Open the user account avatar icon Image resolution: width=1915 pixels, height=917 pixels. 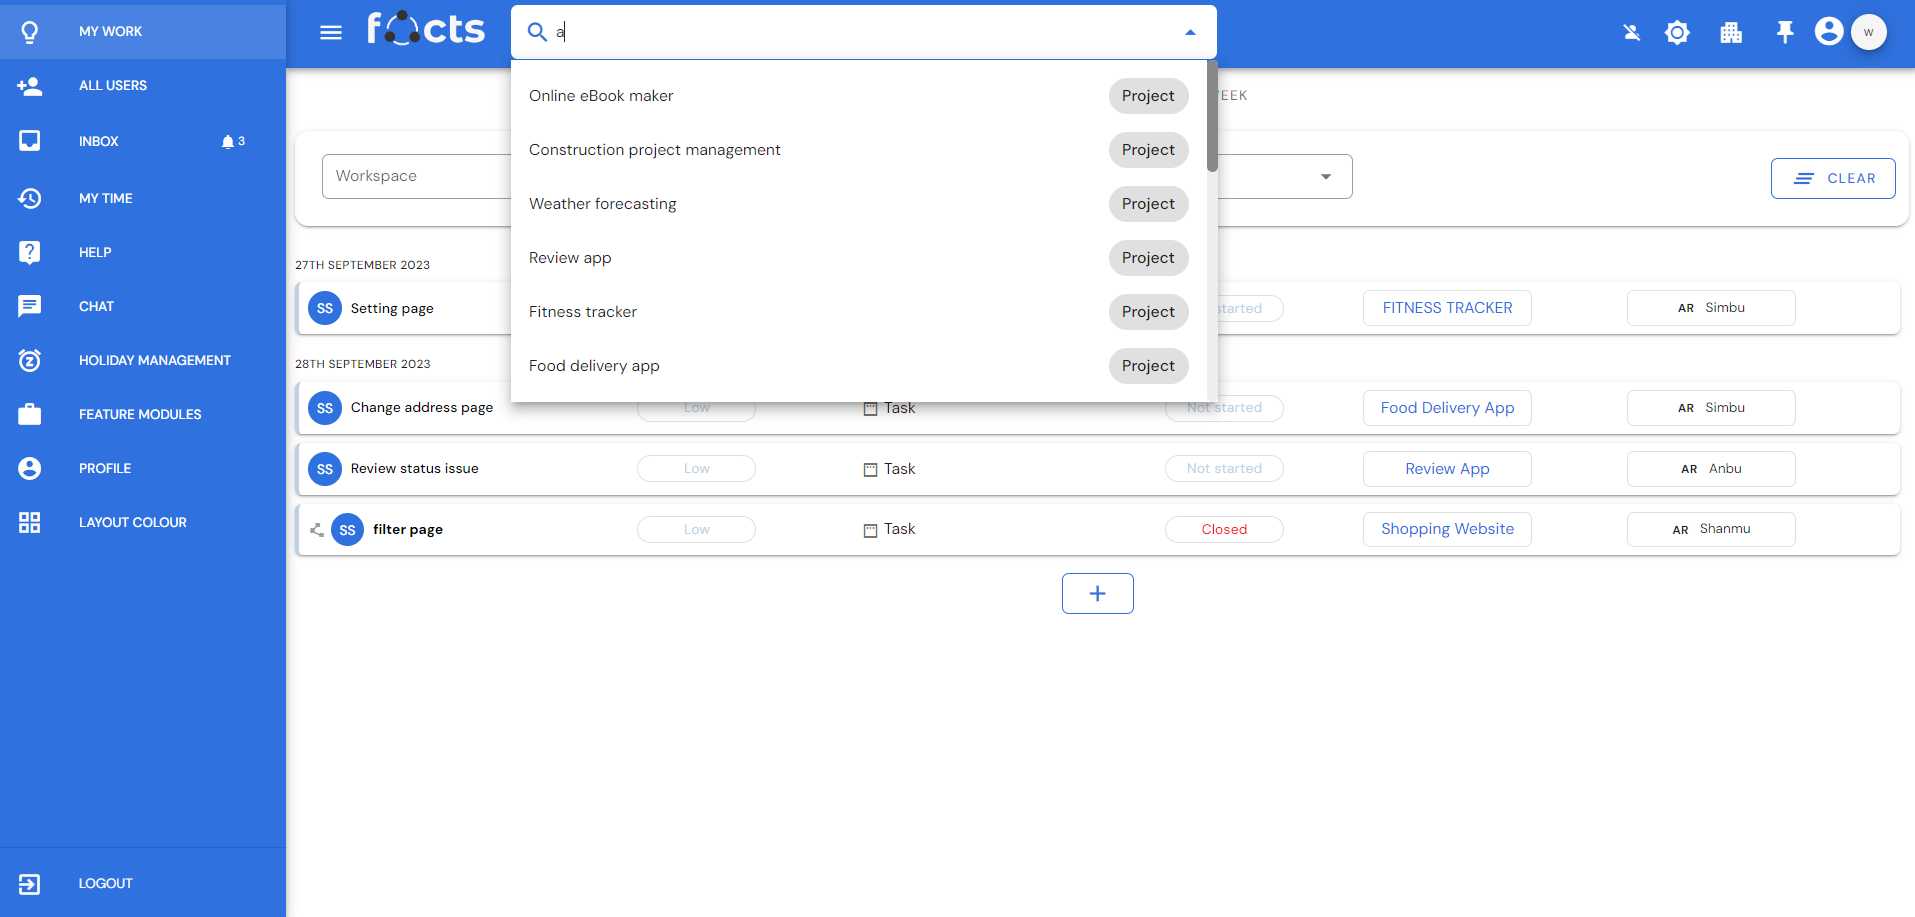1828,32
